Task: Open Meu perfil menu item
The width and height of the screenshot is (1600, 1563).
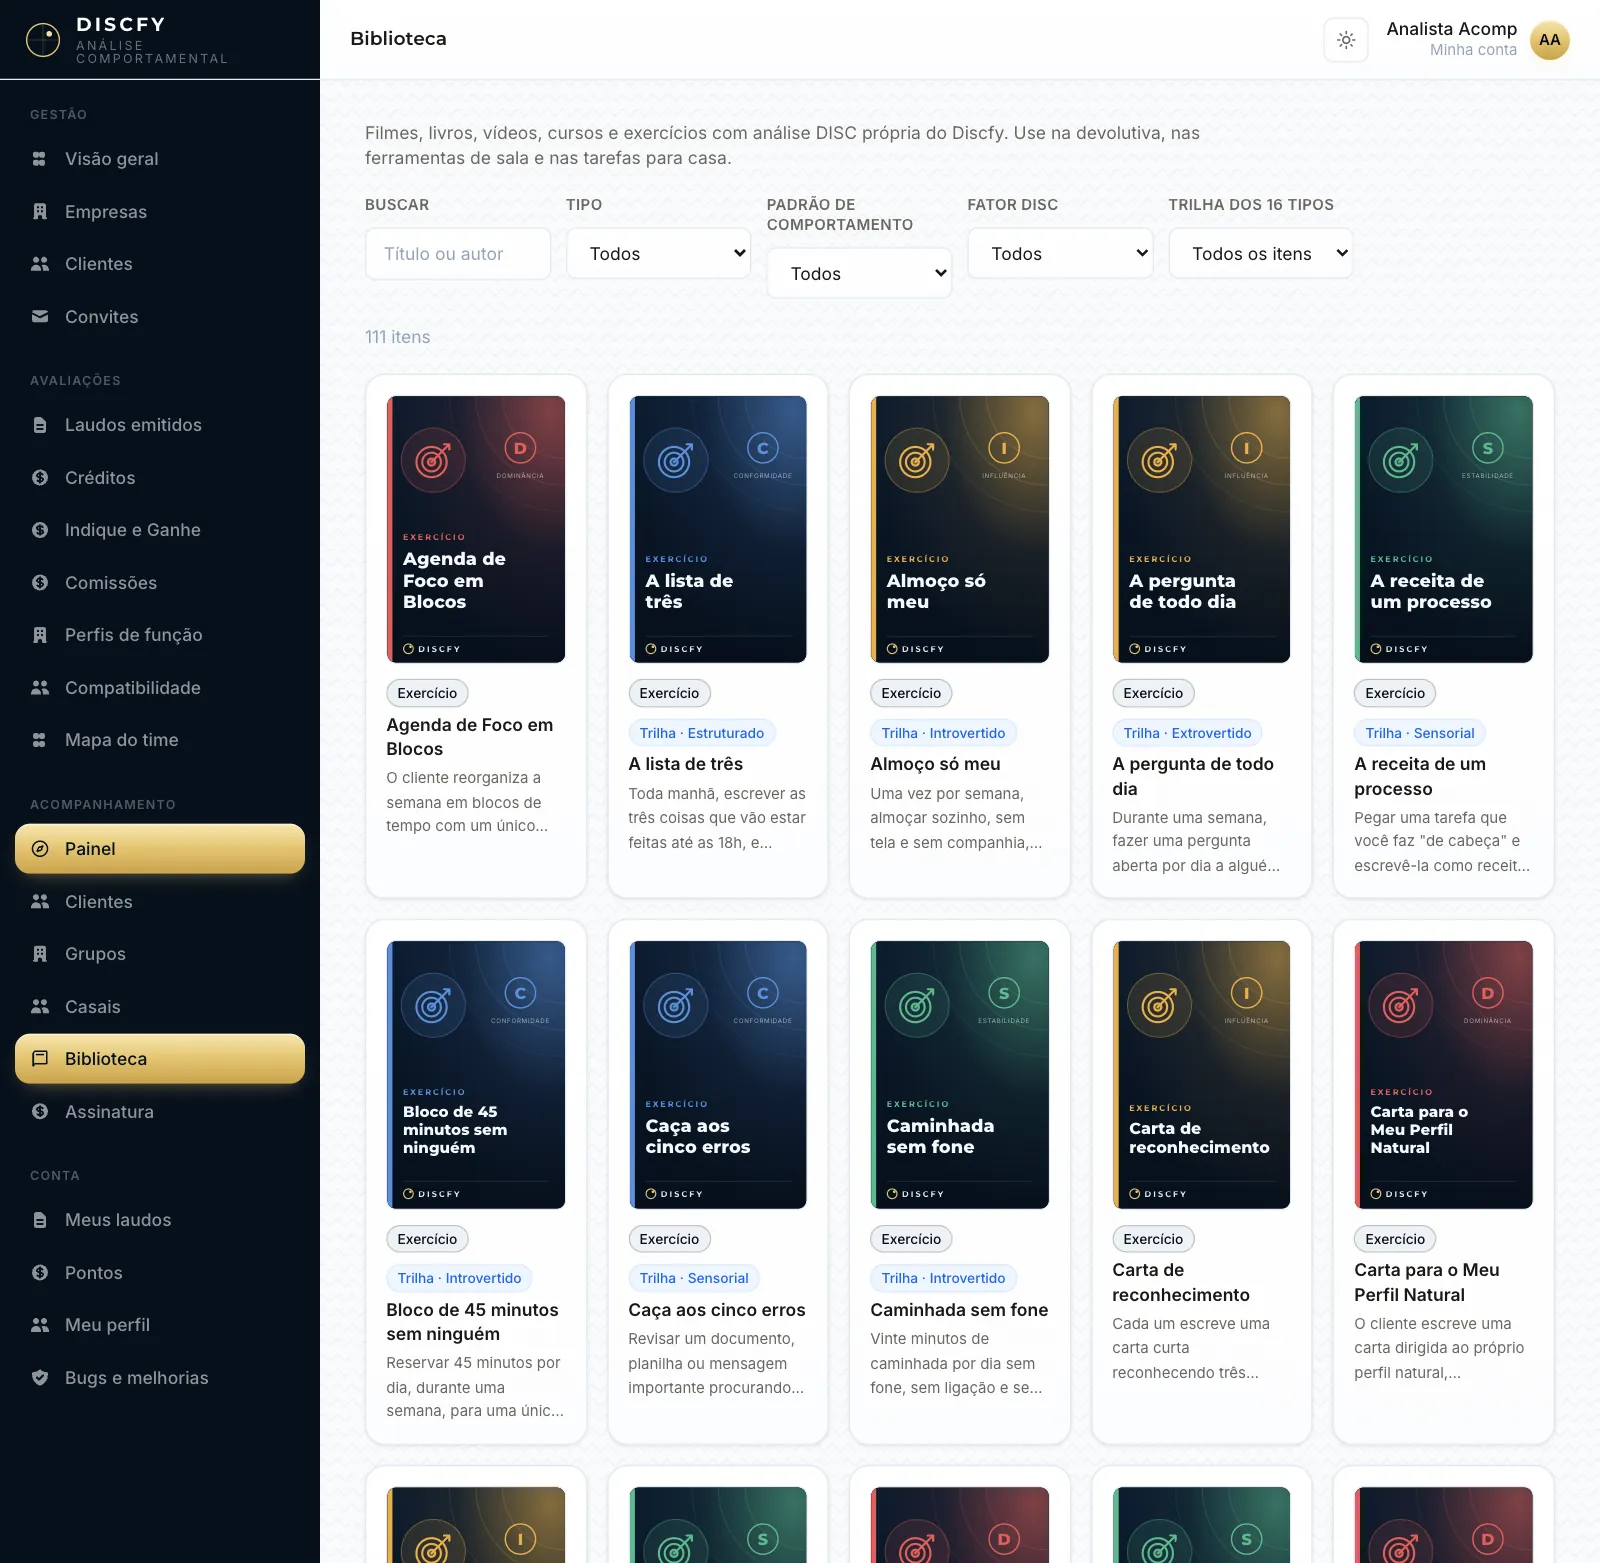Action: 160,1325
